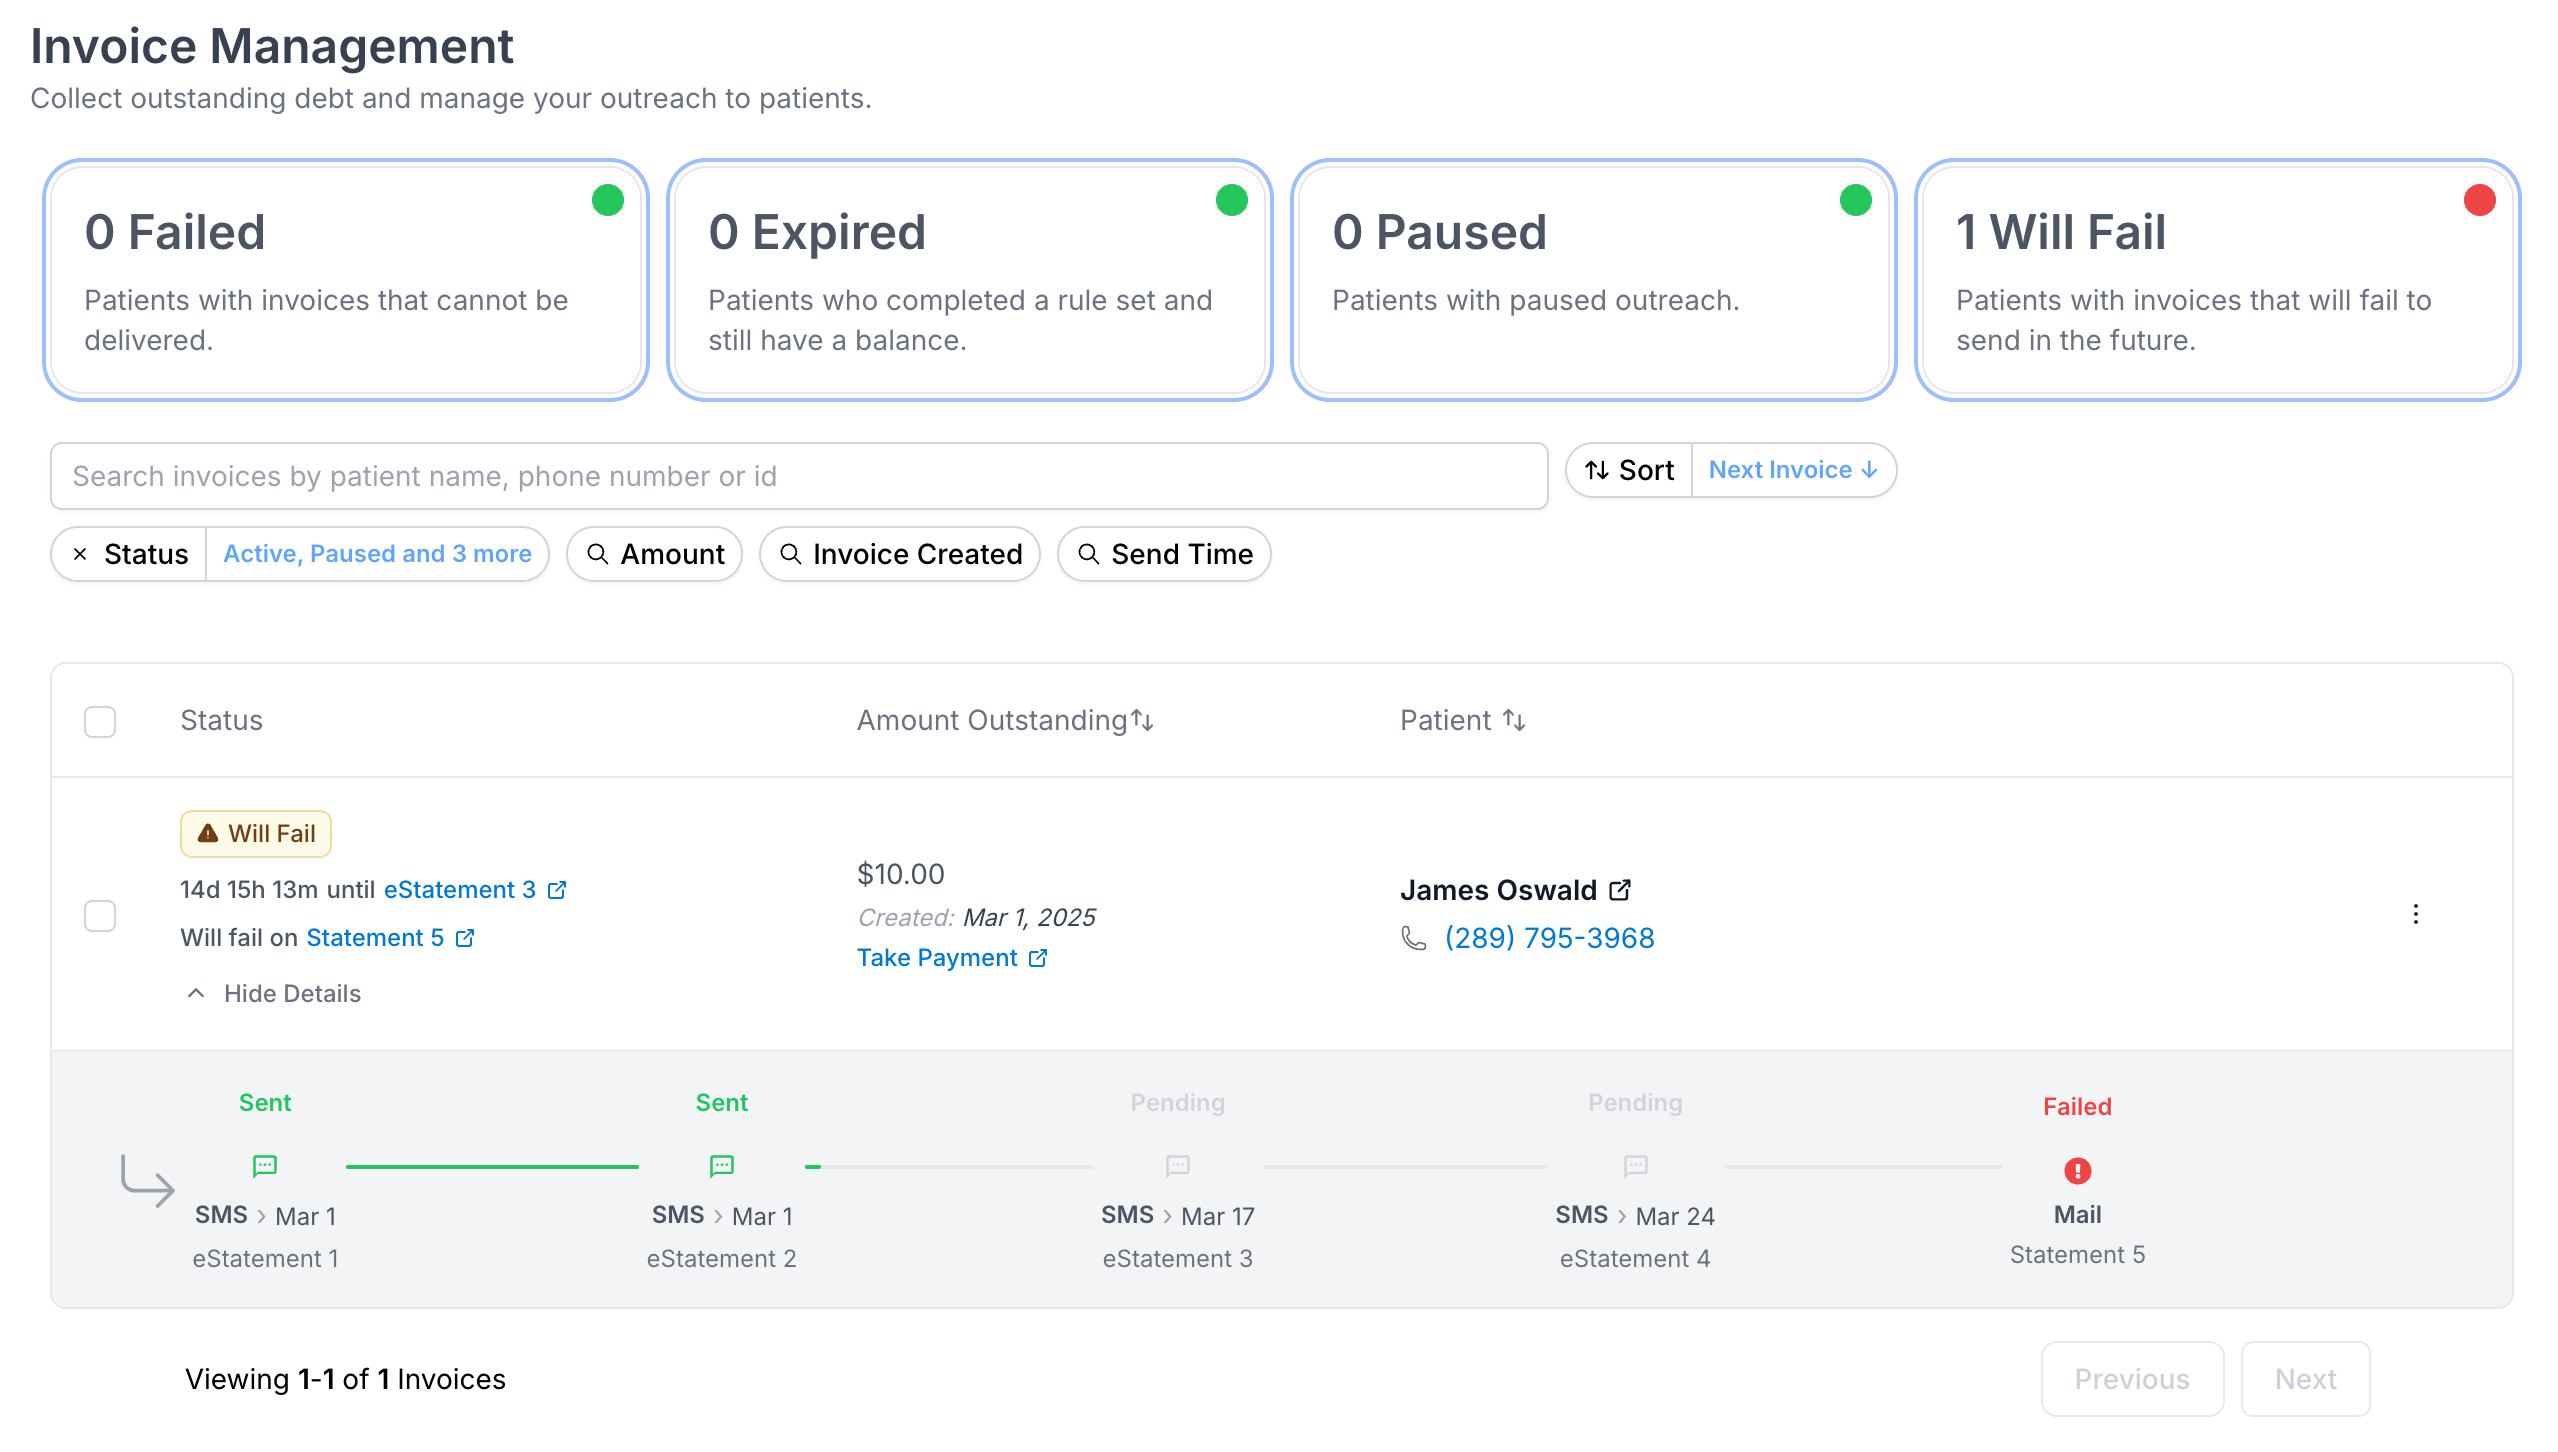Click the external link icon next to eStatement 3
The width and height of the screenshot is (2558, 1452).
pyautogui.click(x=557, y=889)
